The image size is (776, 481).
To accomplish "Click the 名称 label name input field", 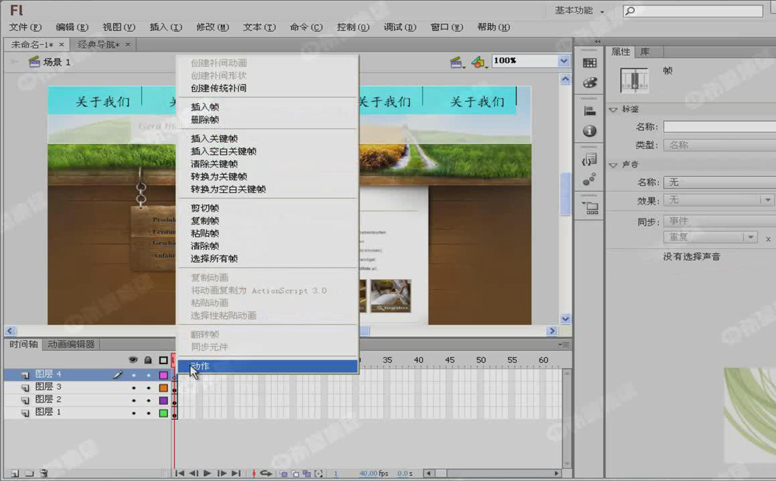I will point(718,127).
